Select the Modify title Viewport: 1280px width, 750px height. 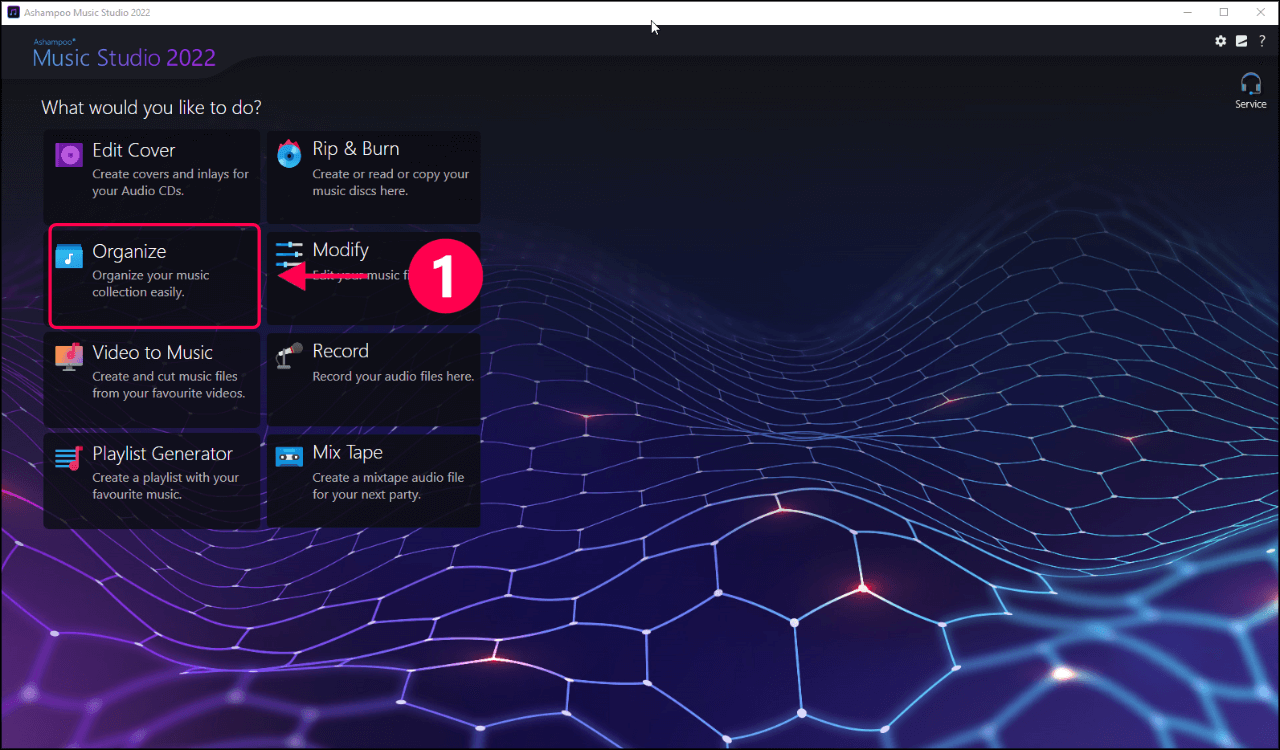(x=340, y=250)
